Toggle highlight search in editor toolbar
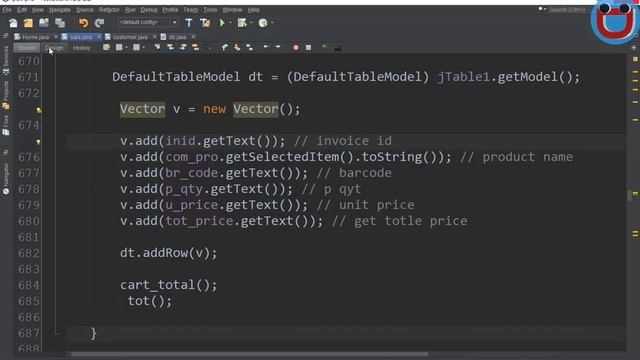Viewport: 640px width, 360px height. point(196,48)
